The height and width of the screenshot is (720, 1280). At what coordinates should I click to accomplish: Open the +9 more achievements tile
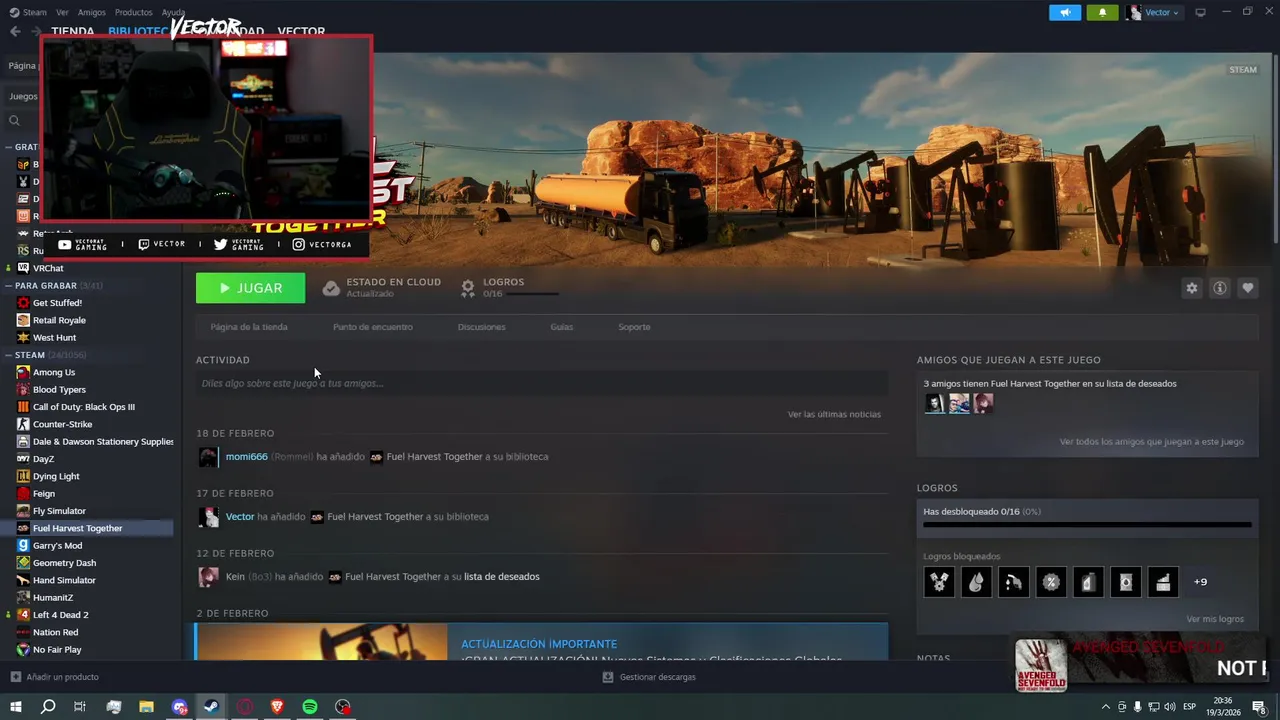pos(1200,582)
